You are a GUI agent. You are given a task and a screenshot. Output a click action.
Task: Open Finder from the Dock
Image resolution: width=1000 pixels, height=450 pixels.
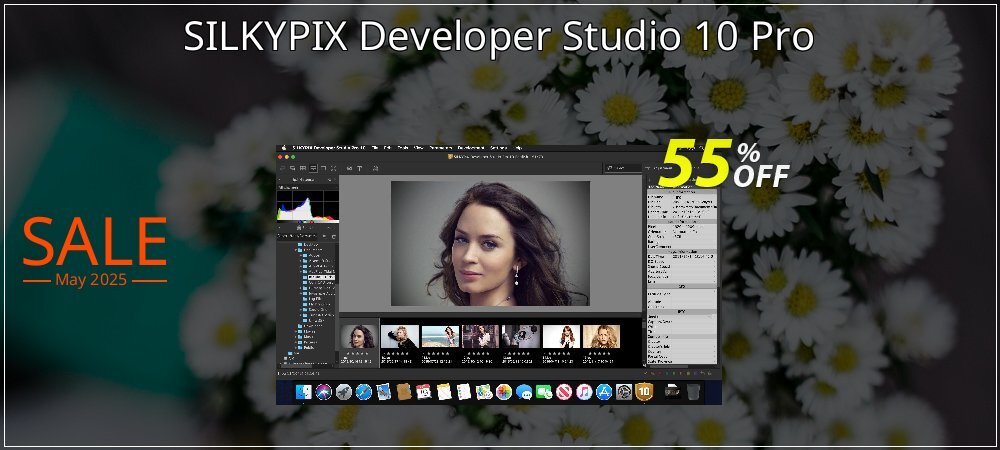pos(304,391)
